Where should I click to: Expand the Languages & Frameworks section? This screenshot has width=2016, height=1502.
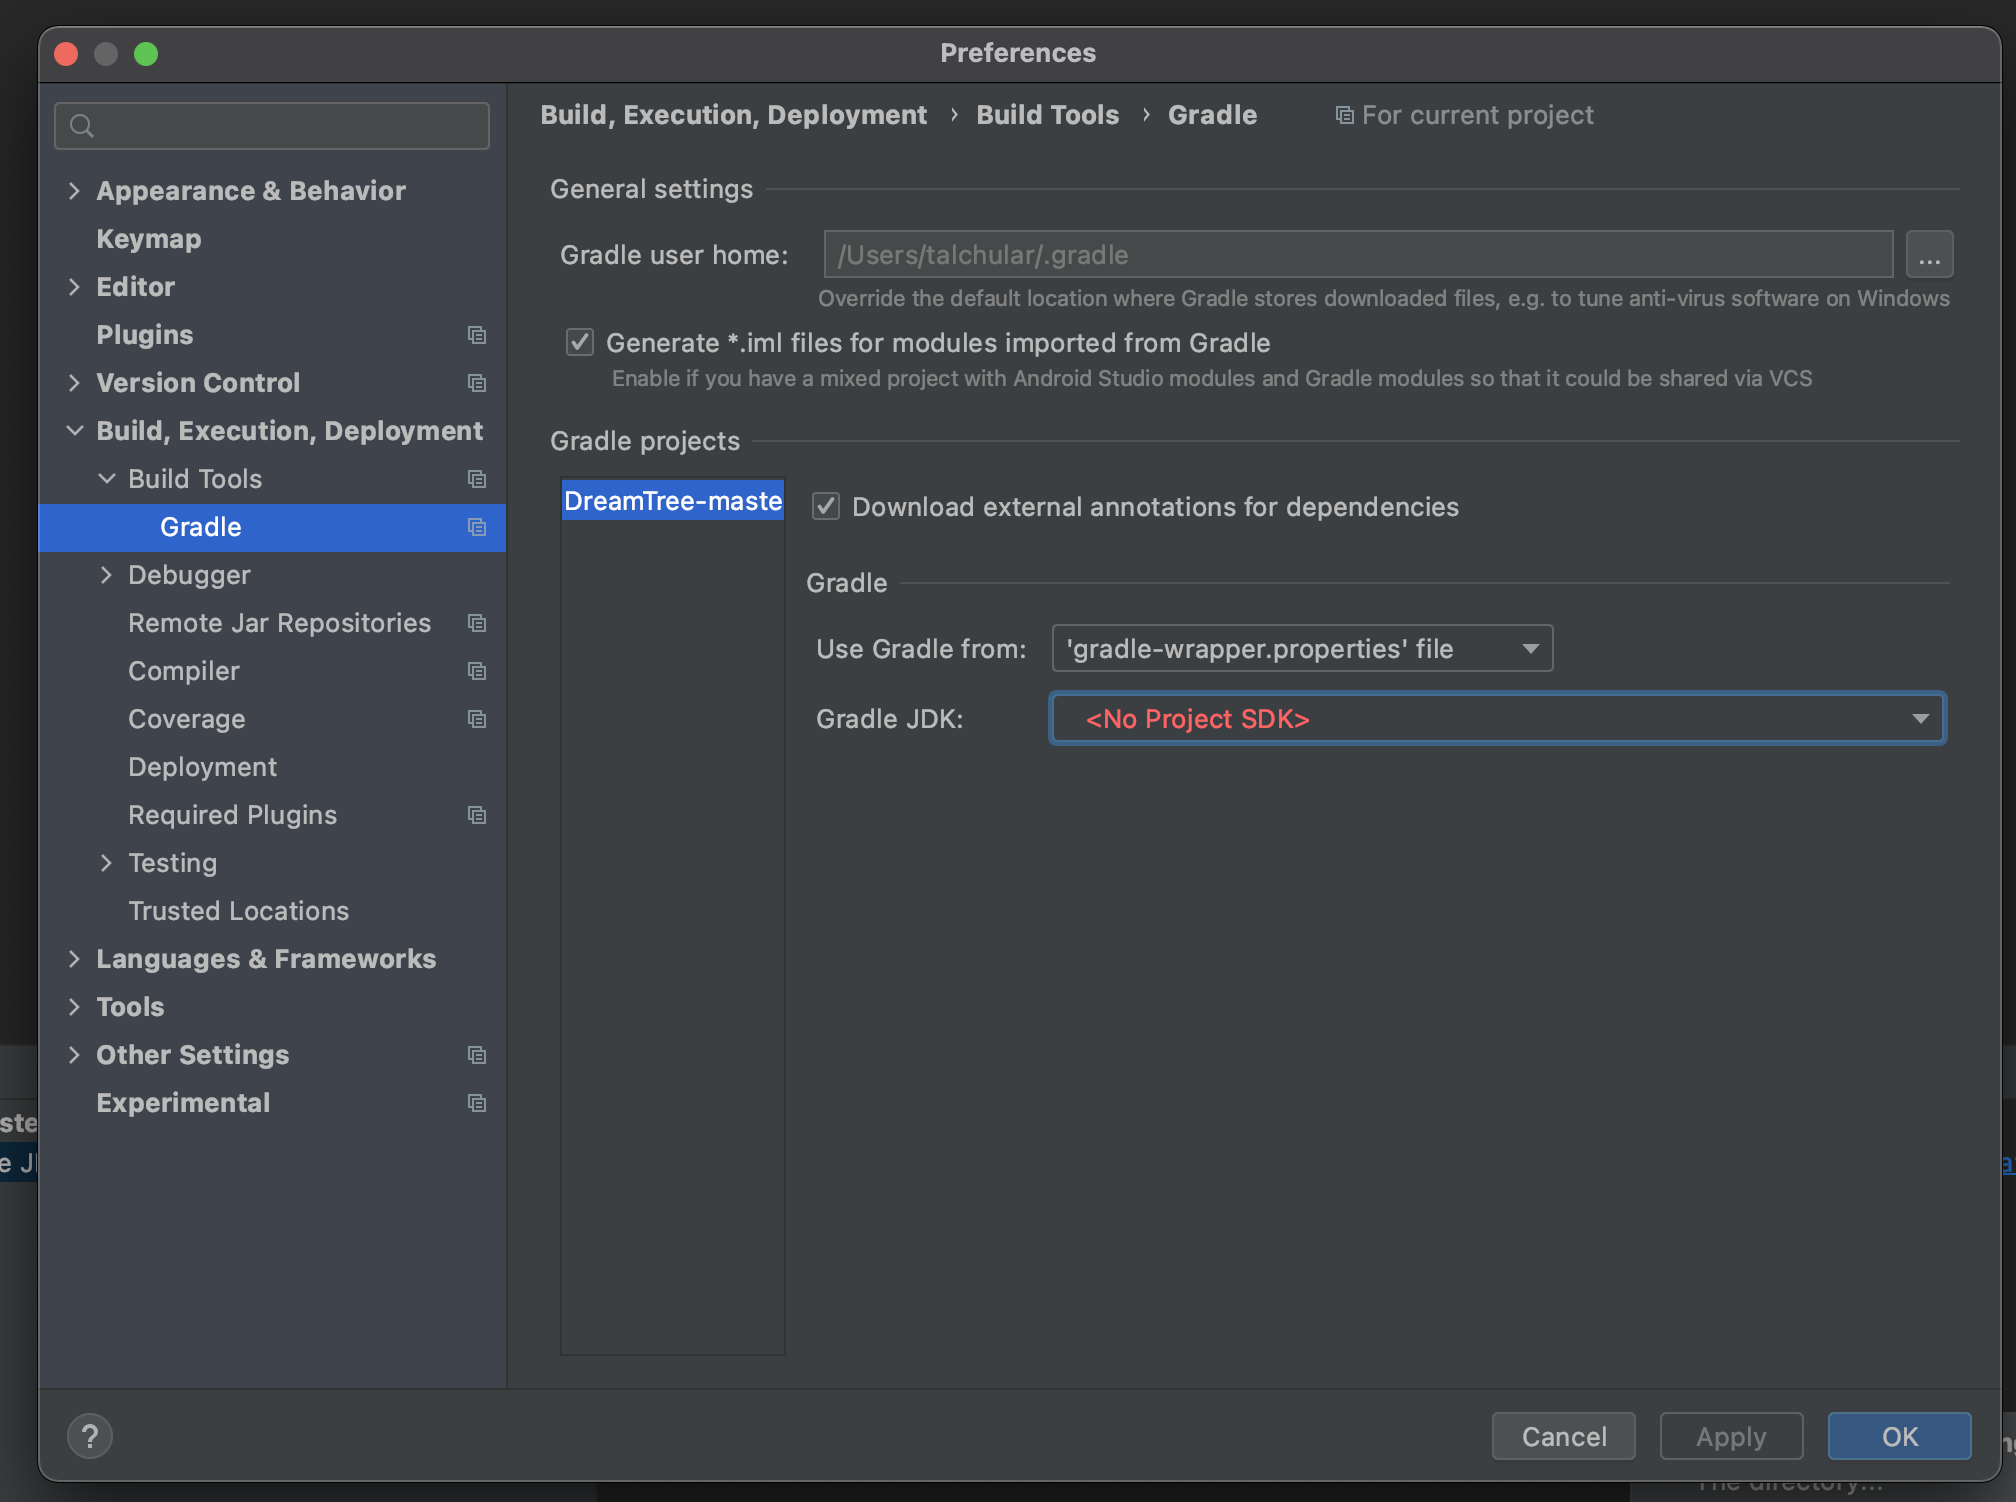(74, 959)
